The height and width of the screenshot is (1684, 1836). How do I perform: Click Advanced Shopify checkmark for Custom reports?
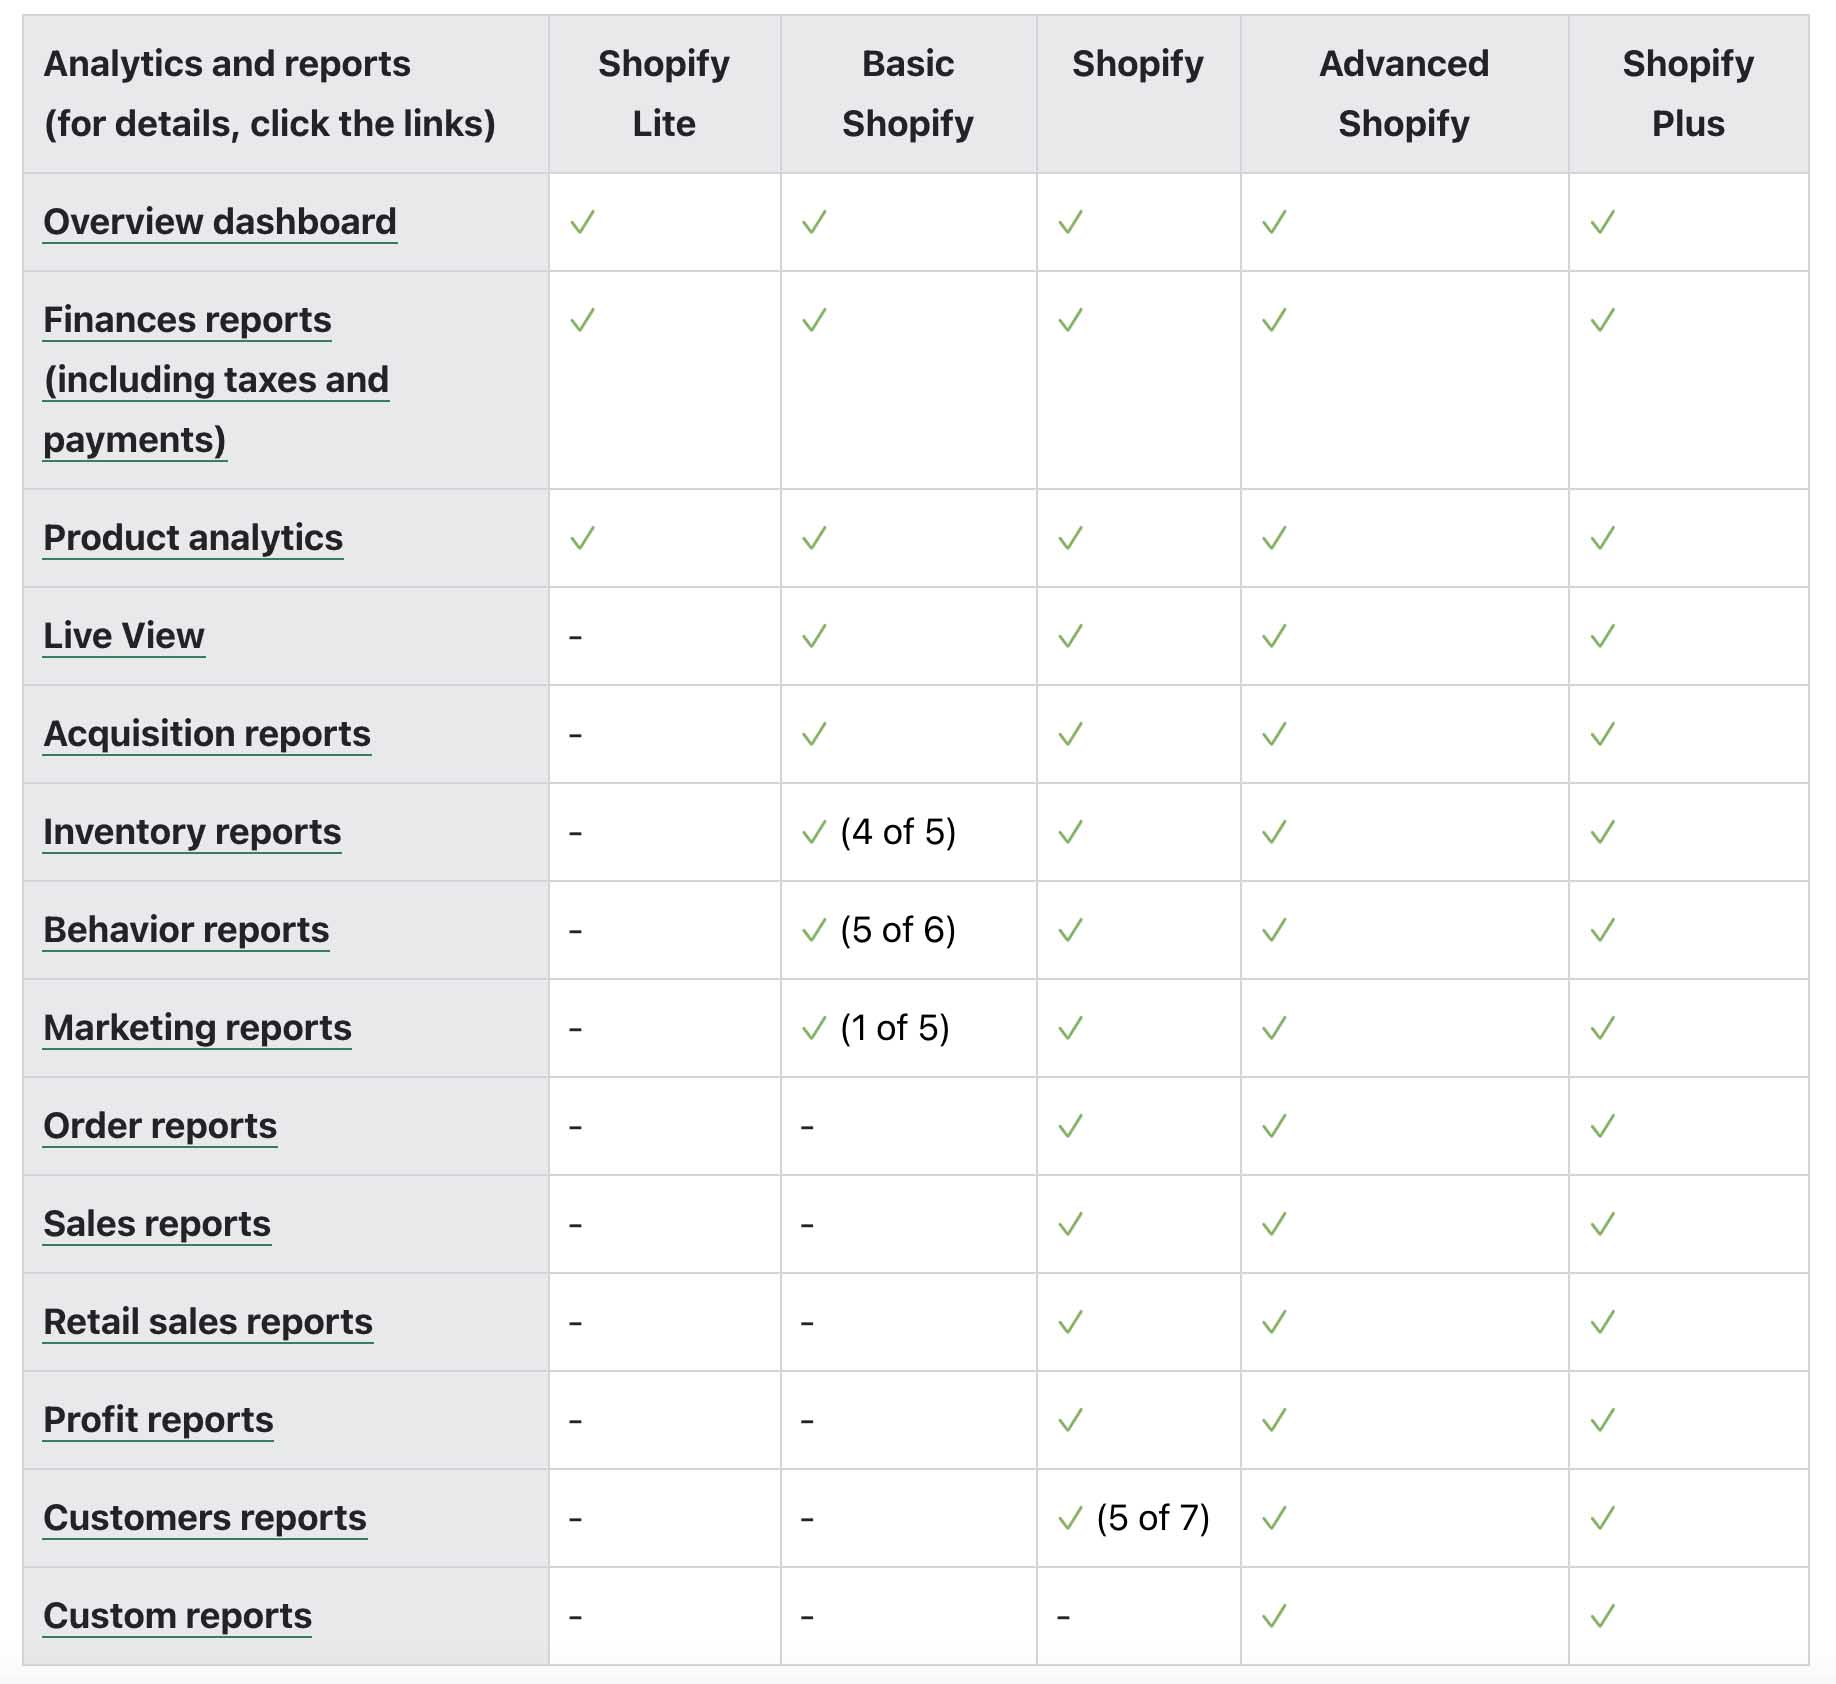(1274, 1616)
